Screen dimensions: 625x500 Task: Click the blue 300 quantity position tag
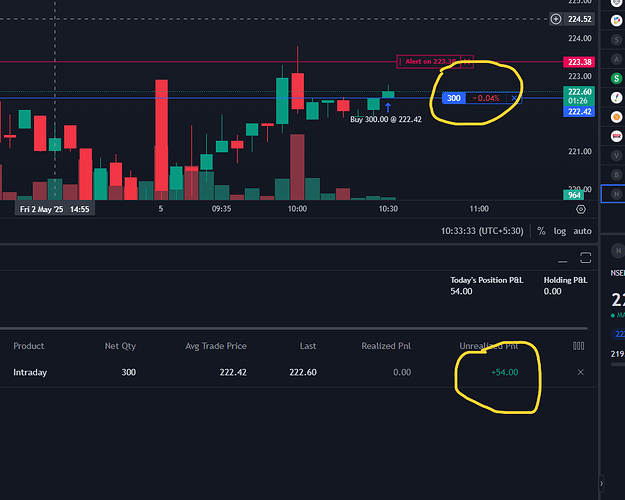[x=454, y=98]
